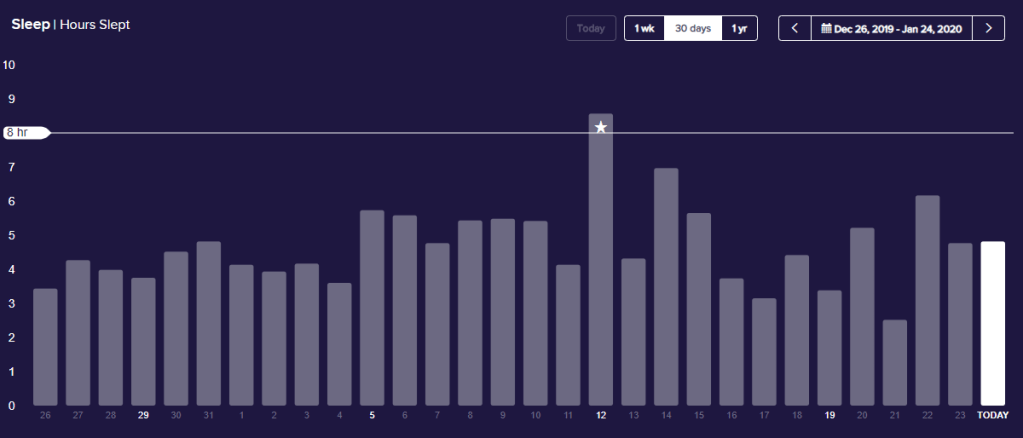
Task: Select the shortest bar on day 21
Action: [895, 362]
